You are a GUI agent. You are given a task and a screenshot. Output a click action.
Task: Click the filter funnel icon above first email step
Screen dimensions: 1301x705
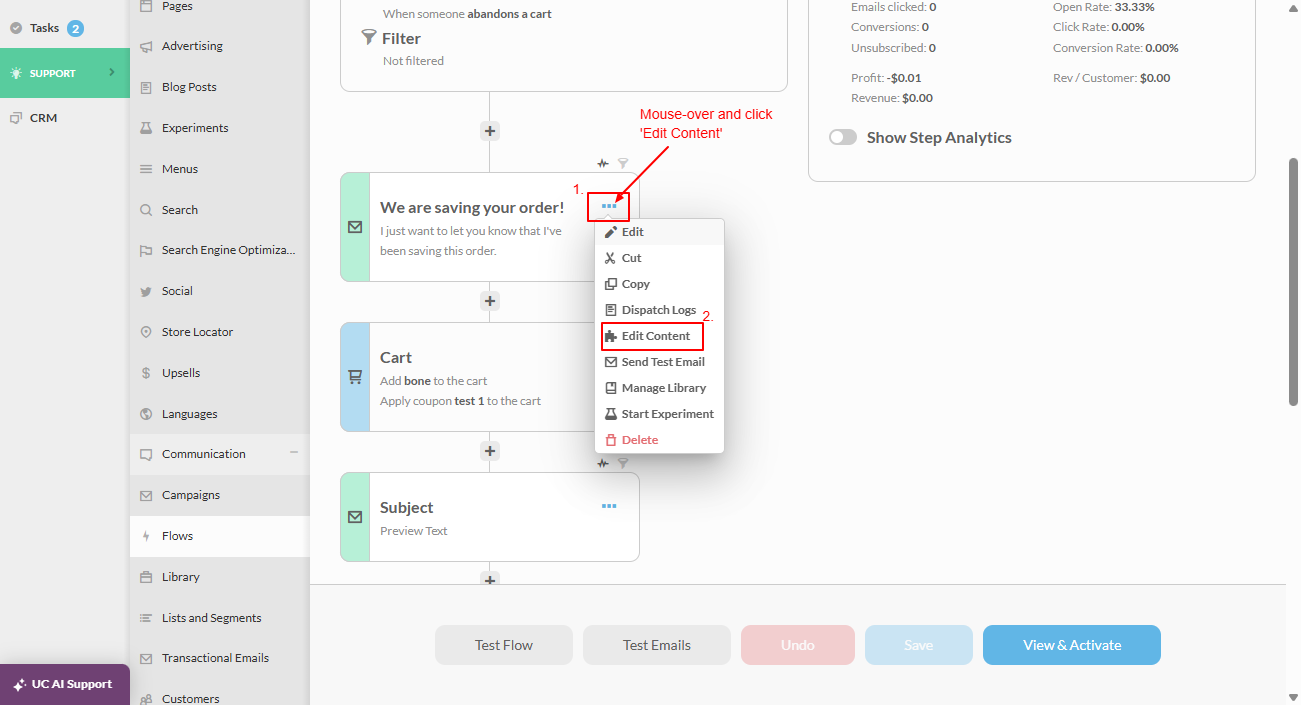coord(623,163)
